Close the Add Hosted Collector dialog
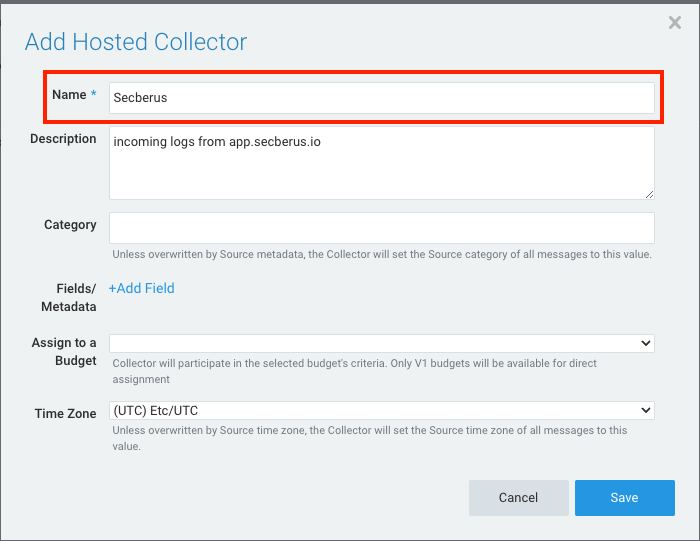700x541 pixels. 675,22
